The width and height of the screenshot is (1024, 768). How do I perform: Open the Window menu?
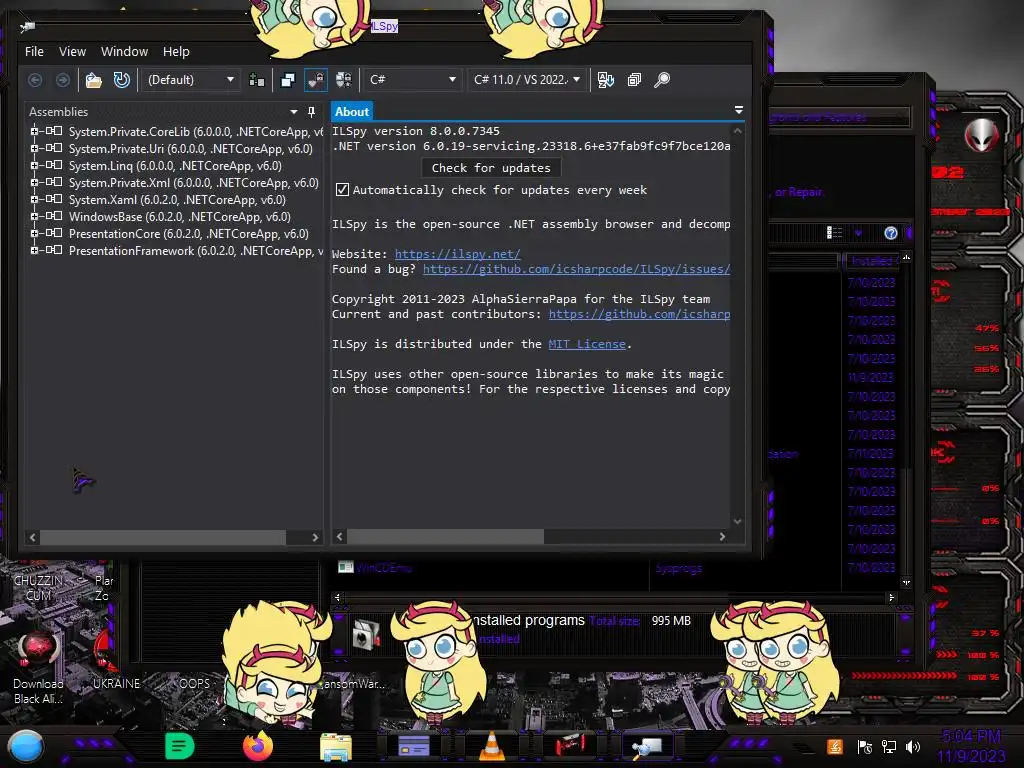124,52
